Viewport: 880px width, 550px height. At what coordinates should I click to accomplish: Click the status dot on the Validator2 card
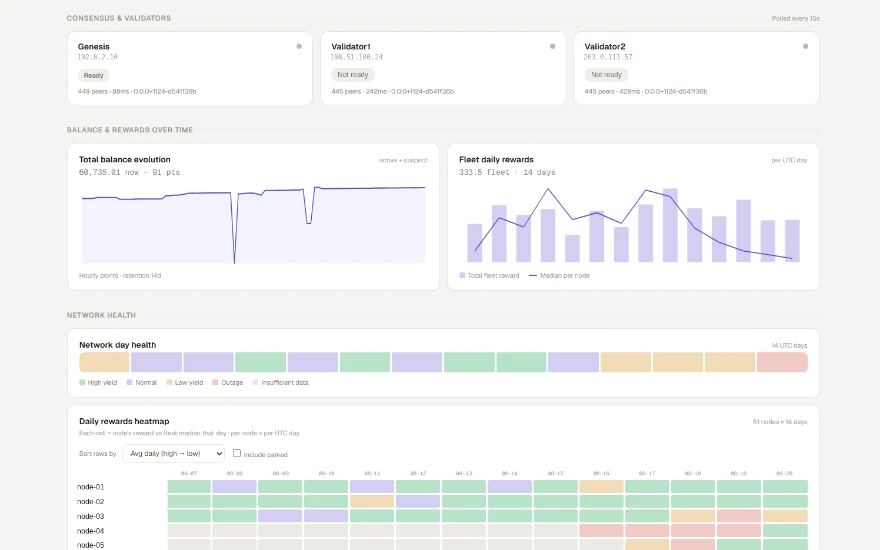point(805,47)
